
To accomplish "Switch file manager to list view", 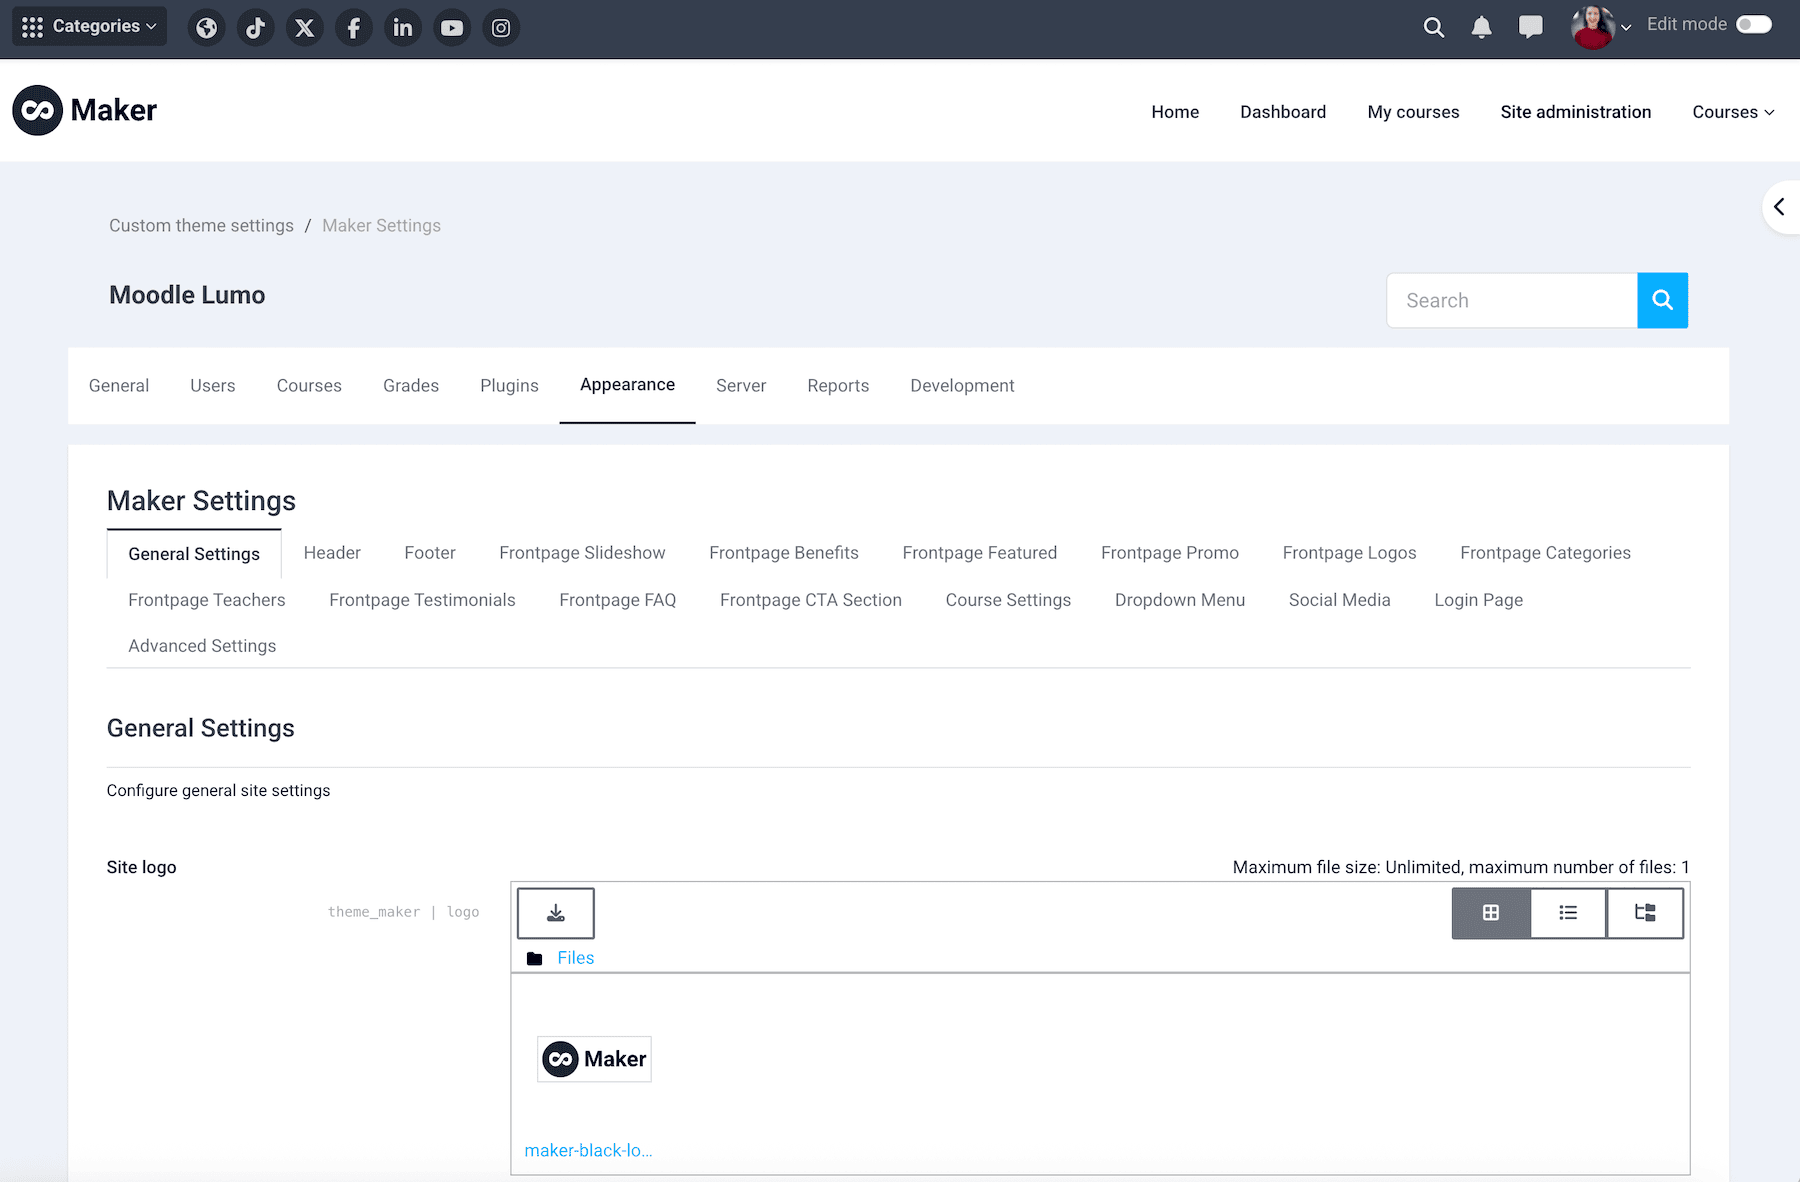I will (1568, 912).
